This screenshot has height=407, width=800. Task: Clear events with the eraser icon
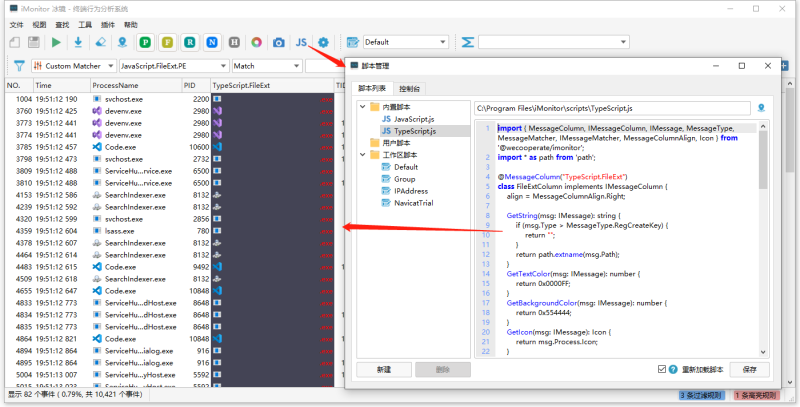(101, 42)
